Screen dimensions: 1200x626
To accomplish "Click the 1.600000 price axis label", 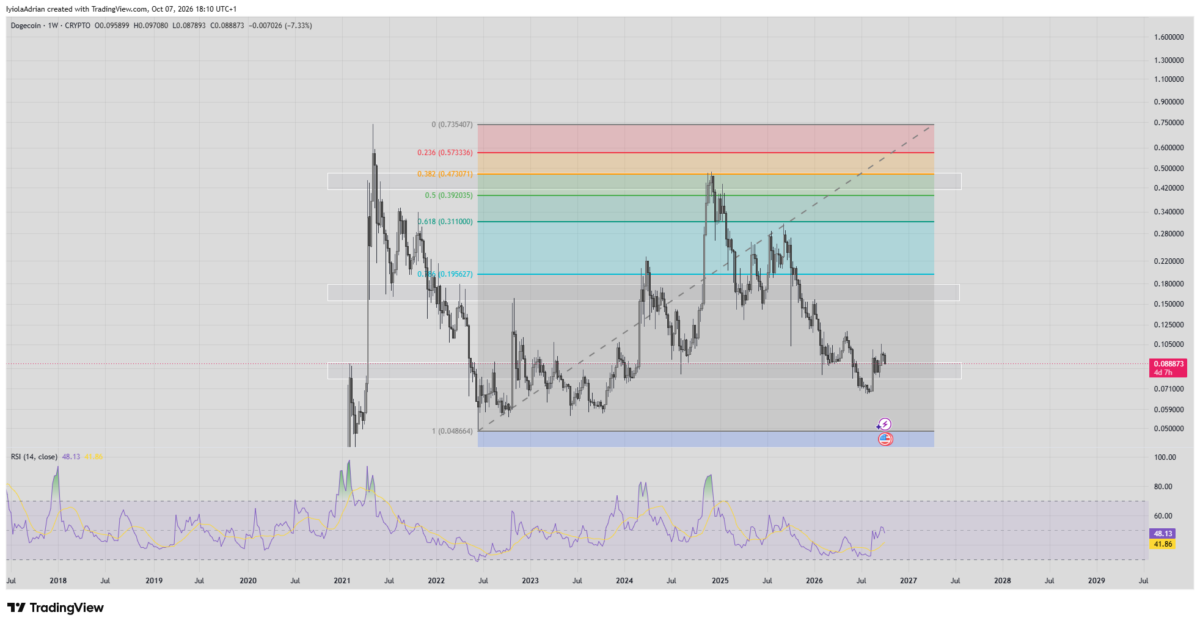I will pyautogui.click(x=1169, y=37).
